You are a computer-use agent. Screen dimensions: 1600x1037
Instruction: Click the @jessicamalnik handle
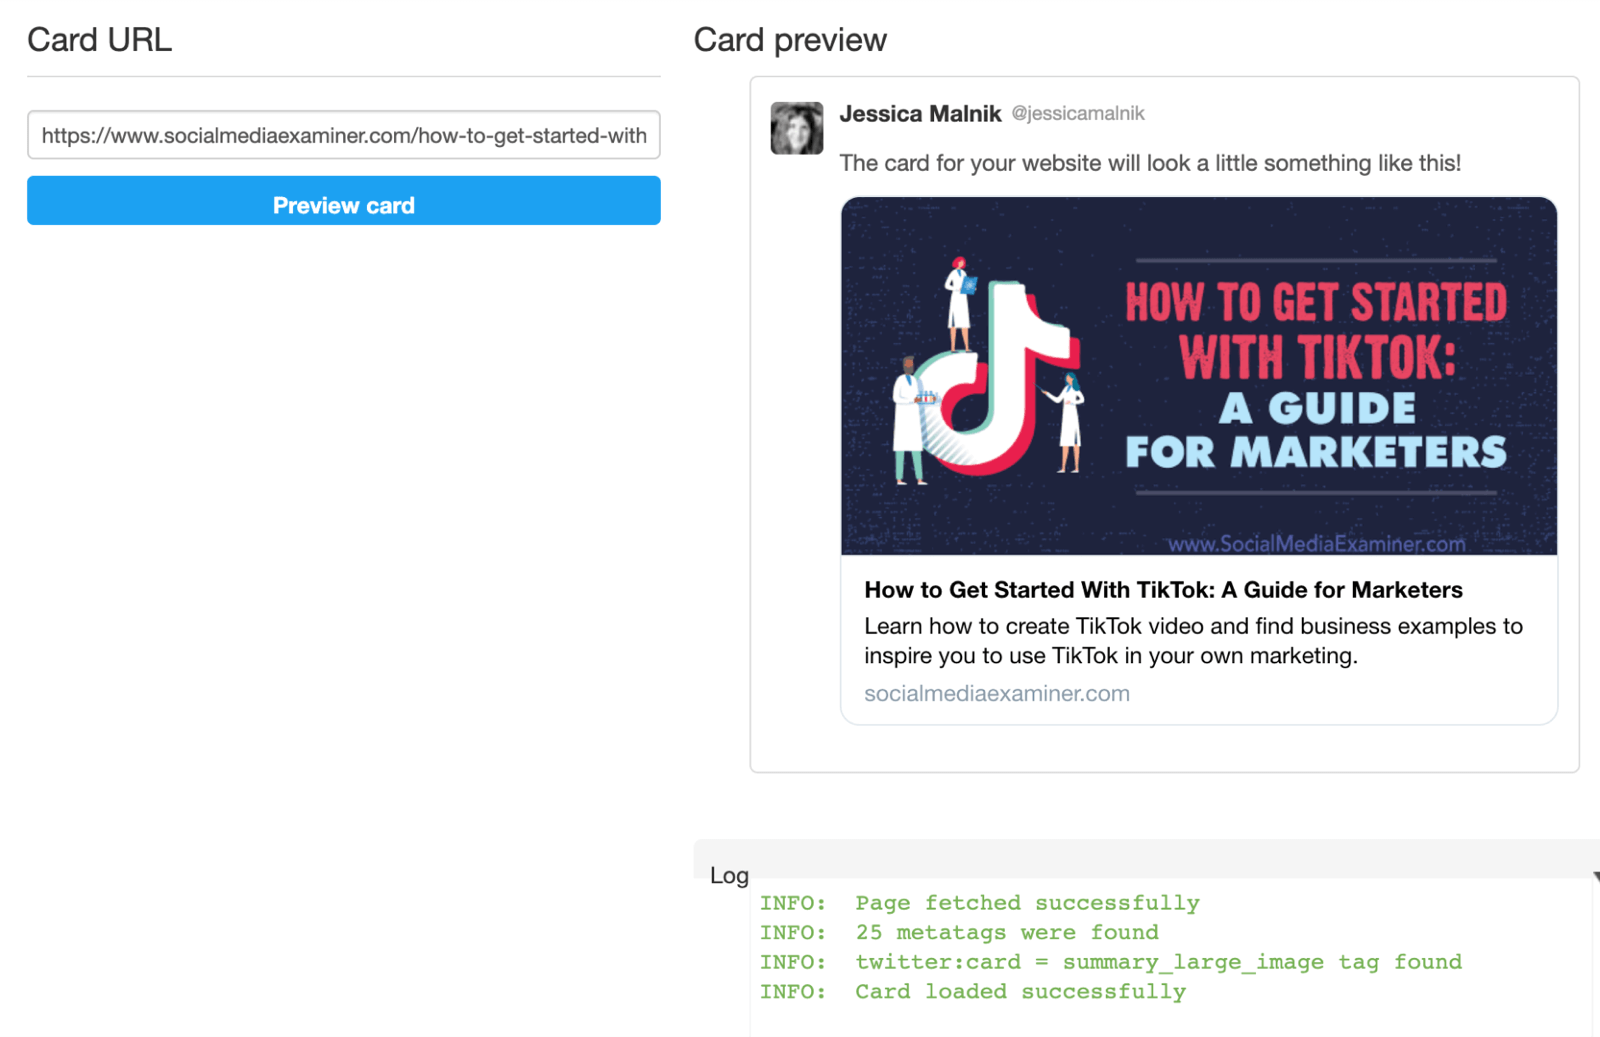tap(1078, 114)
